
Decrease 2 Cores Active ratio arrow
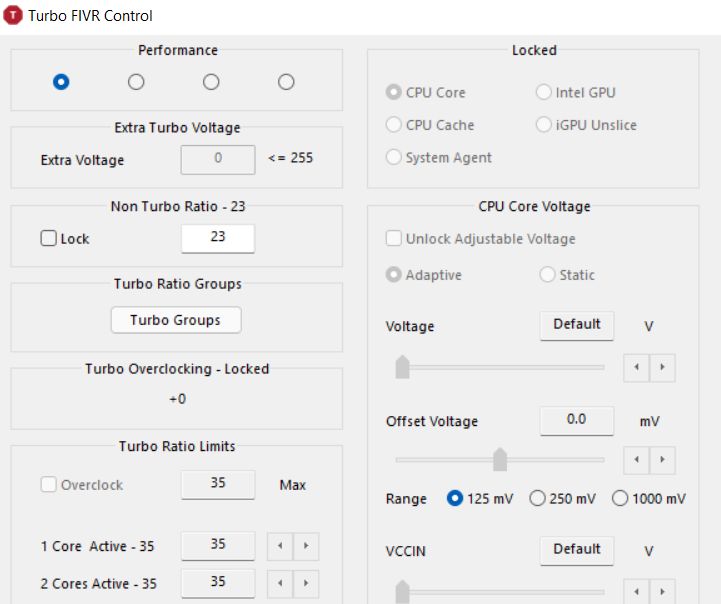pos(280,583)
